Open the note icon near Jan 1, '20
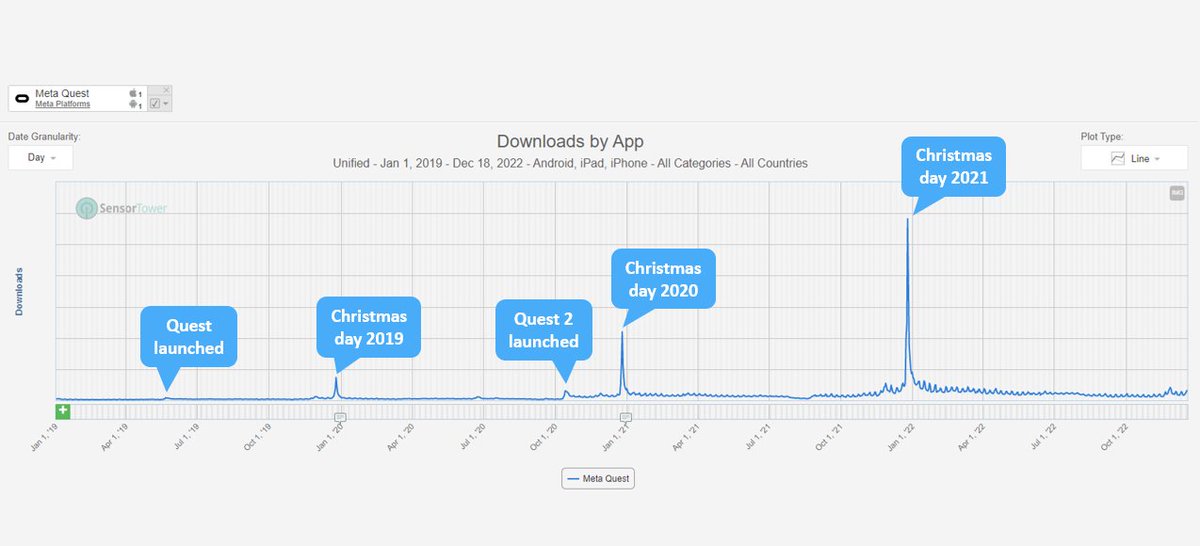 click(x=340, y=417)
